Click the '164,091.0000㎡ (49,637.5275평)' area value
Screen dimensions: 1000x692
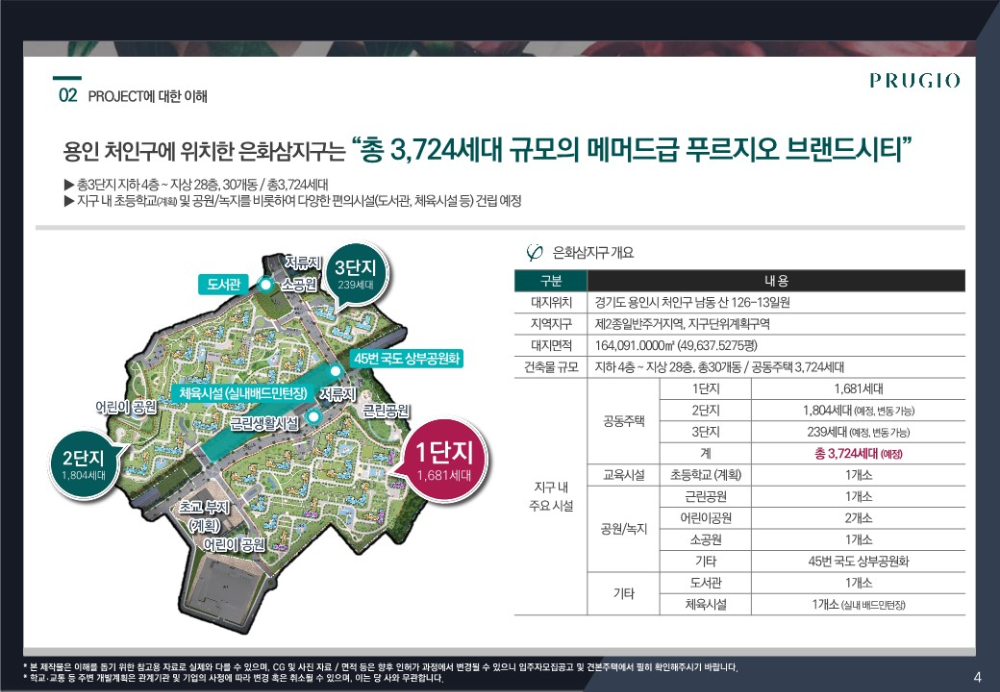tap(676, 346)
